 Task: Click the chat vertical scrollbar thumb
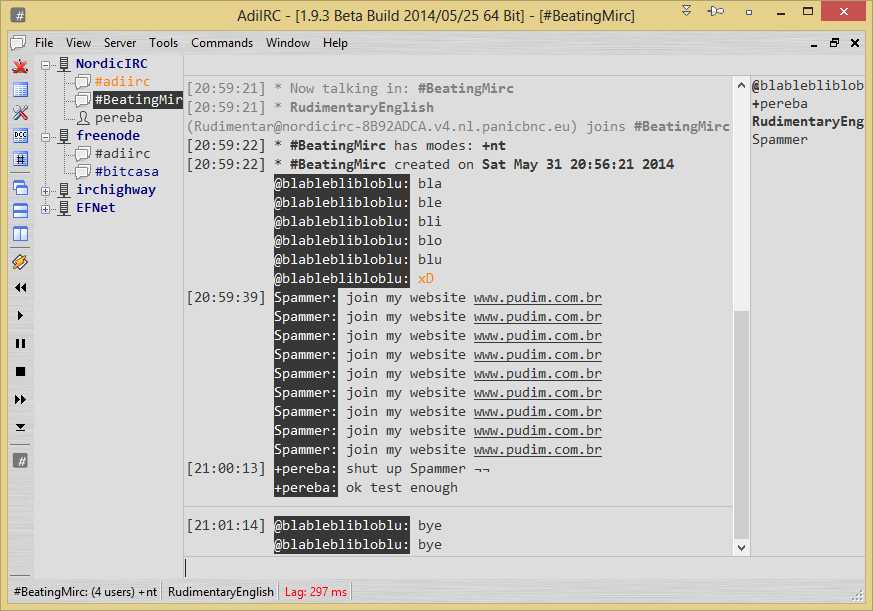(x=741, y=425)
